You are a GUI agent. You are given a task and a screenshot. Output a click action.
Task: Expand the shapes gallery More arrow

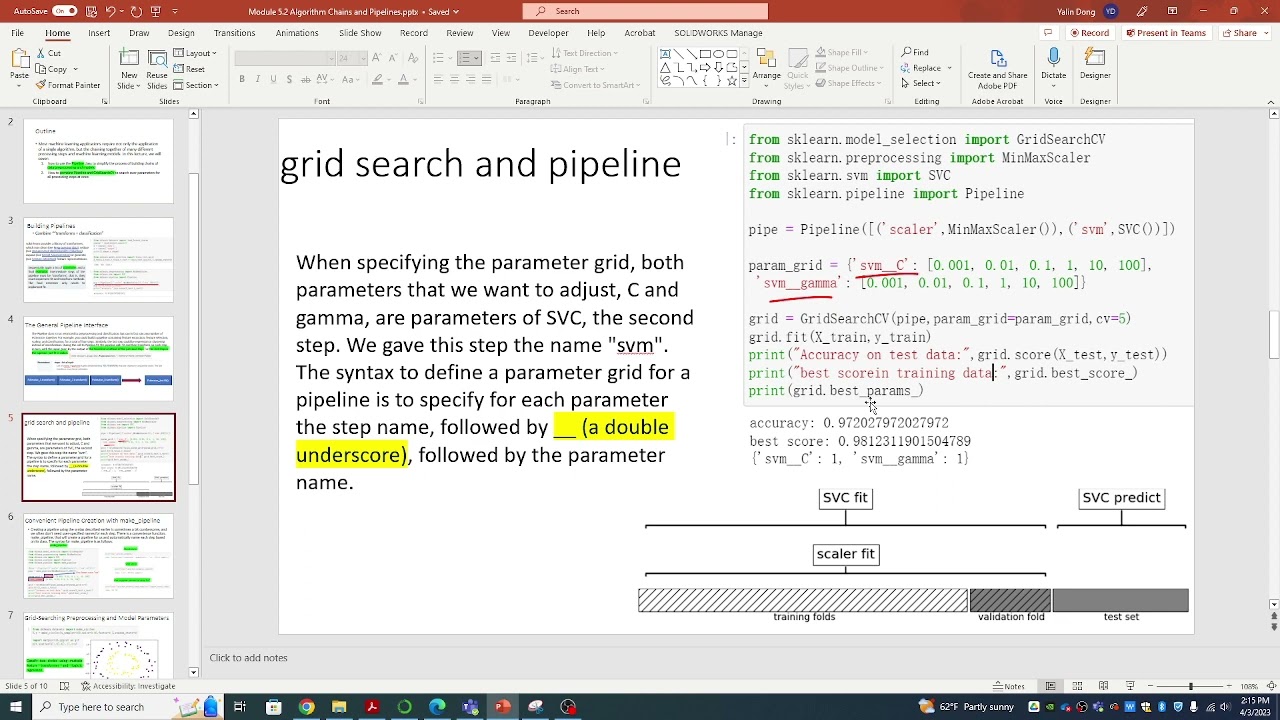[744, 81]
